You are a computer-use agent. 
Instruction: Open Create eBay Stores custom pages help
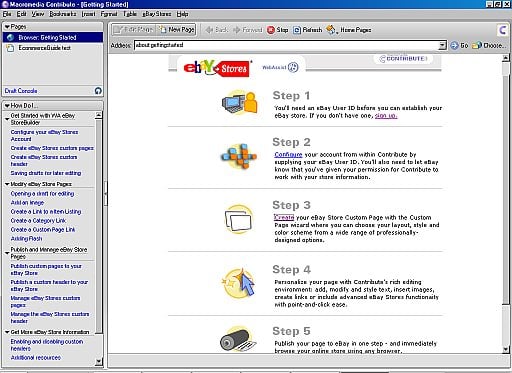[52, 148]
